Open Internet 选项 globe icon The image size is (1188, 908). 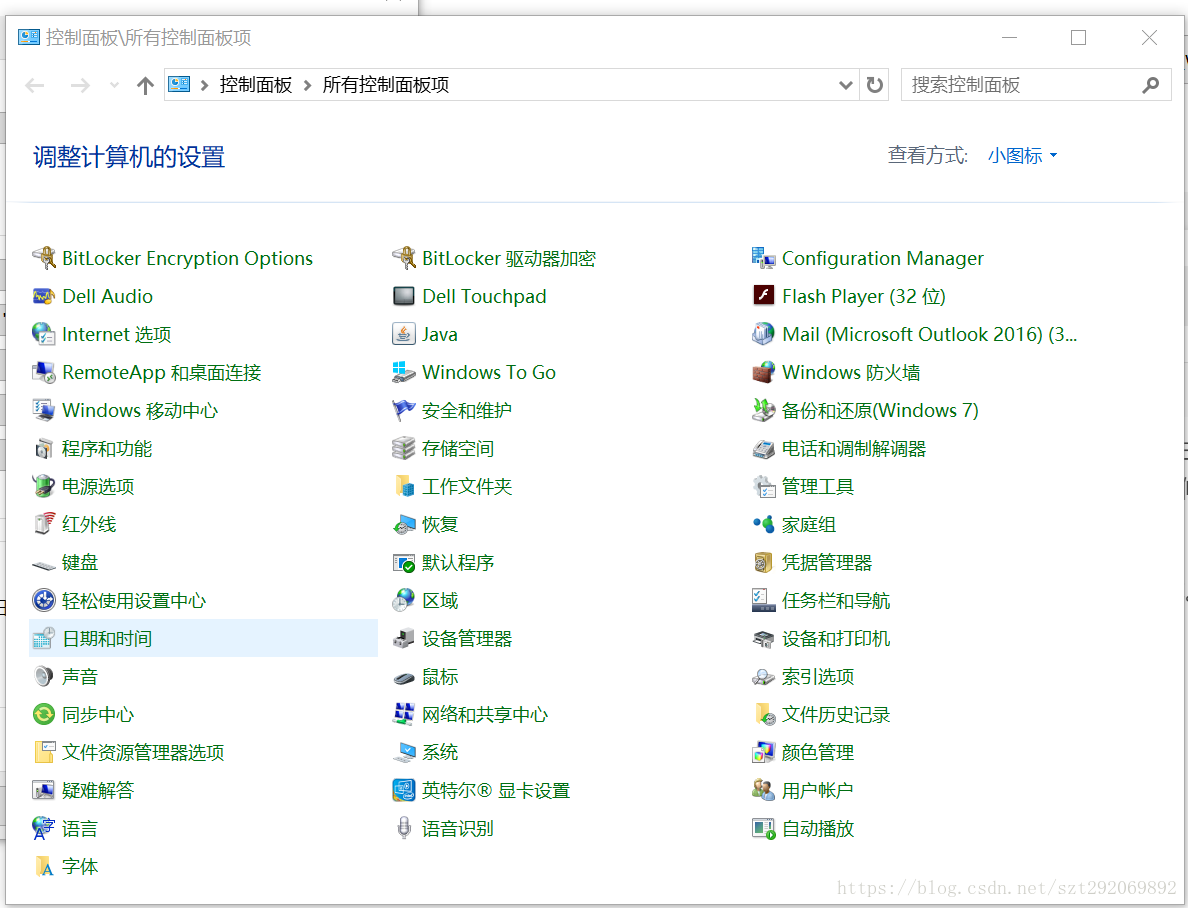coord(44,334)
